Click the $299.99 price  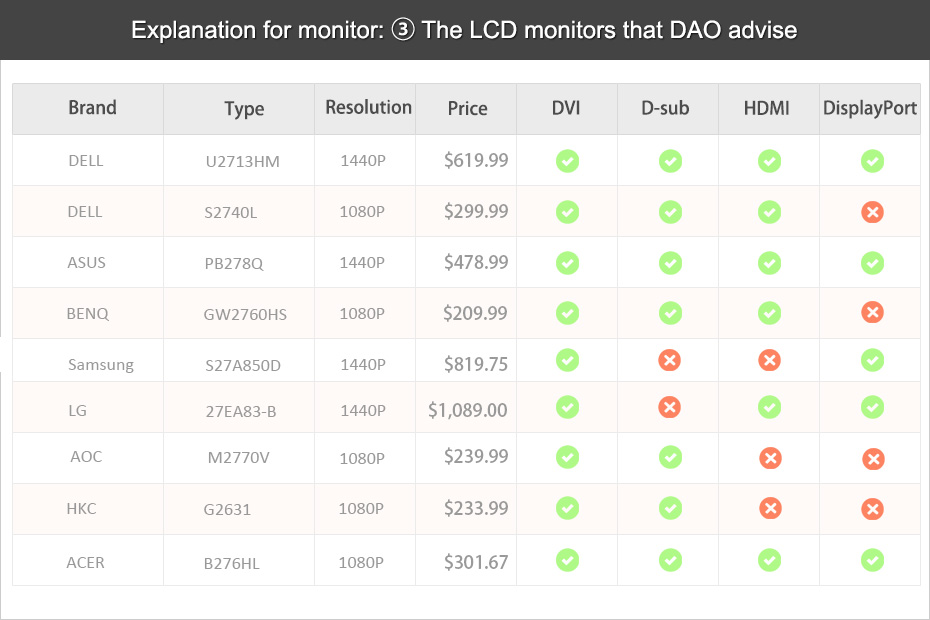pyautogui.click(x=476, y=211)
